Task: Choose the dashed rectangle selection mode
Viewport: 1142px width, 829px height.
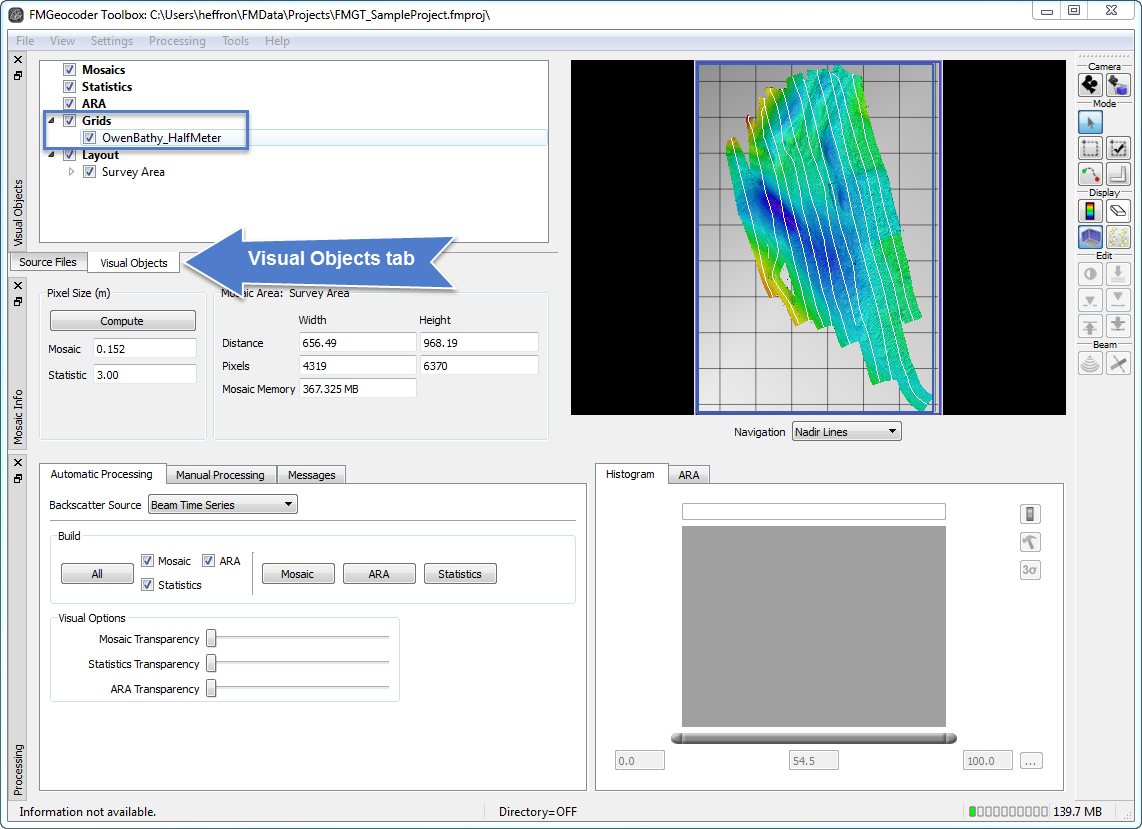Action: (1090, 149)
